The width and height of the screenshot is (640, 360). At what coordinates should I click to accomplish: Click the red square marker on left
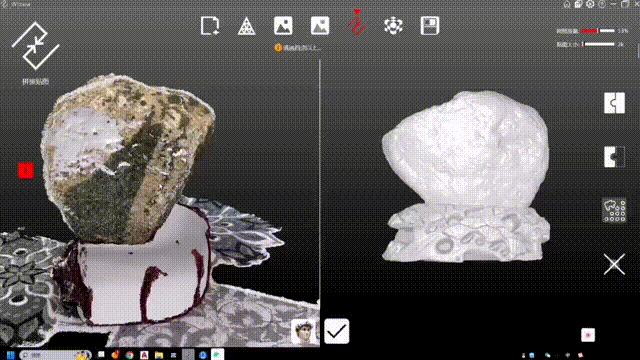26,171
